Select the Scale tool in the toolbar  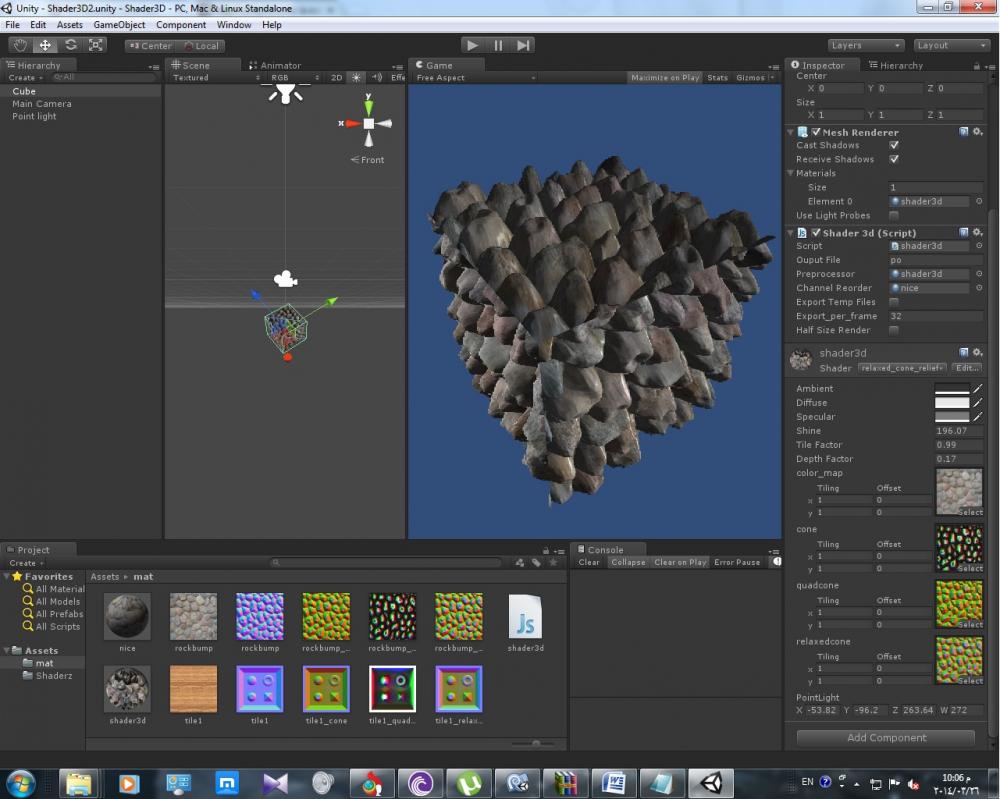coord(96,45)
